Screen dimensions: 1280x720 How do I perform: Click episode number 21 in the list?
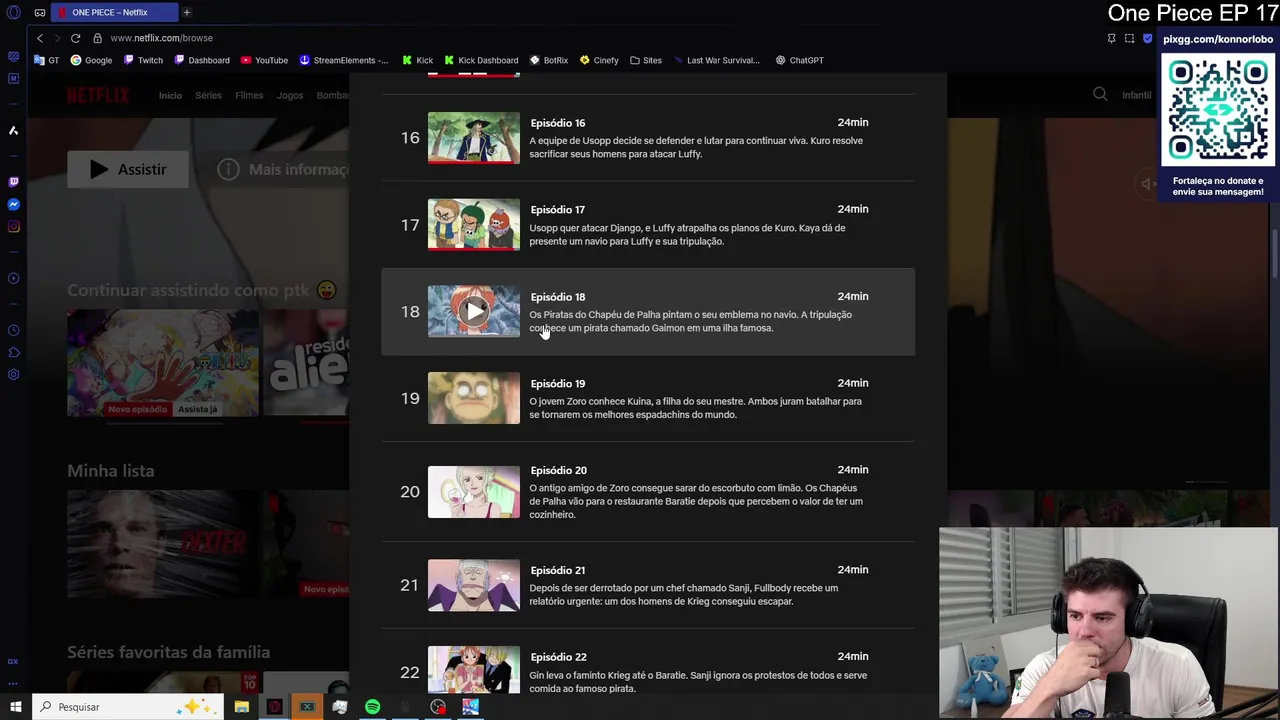410,585
